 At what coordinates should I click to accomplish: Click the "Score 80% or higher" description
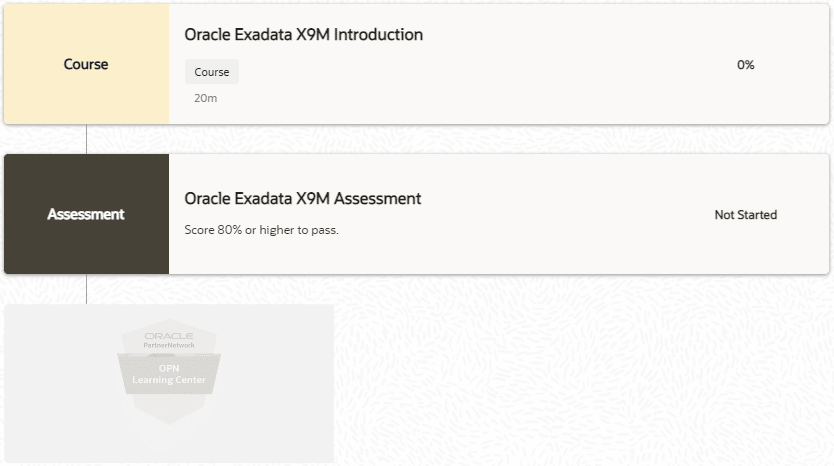click(261, 230)
